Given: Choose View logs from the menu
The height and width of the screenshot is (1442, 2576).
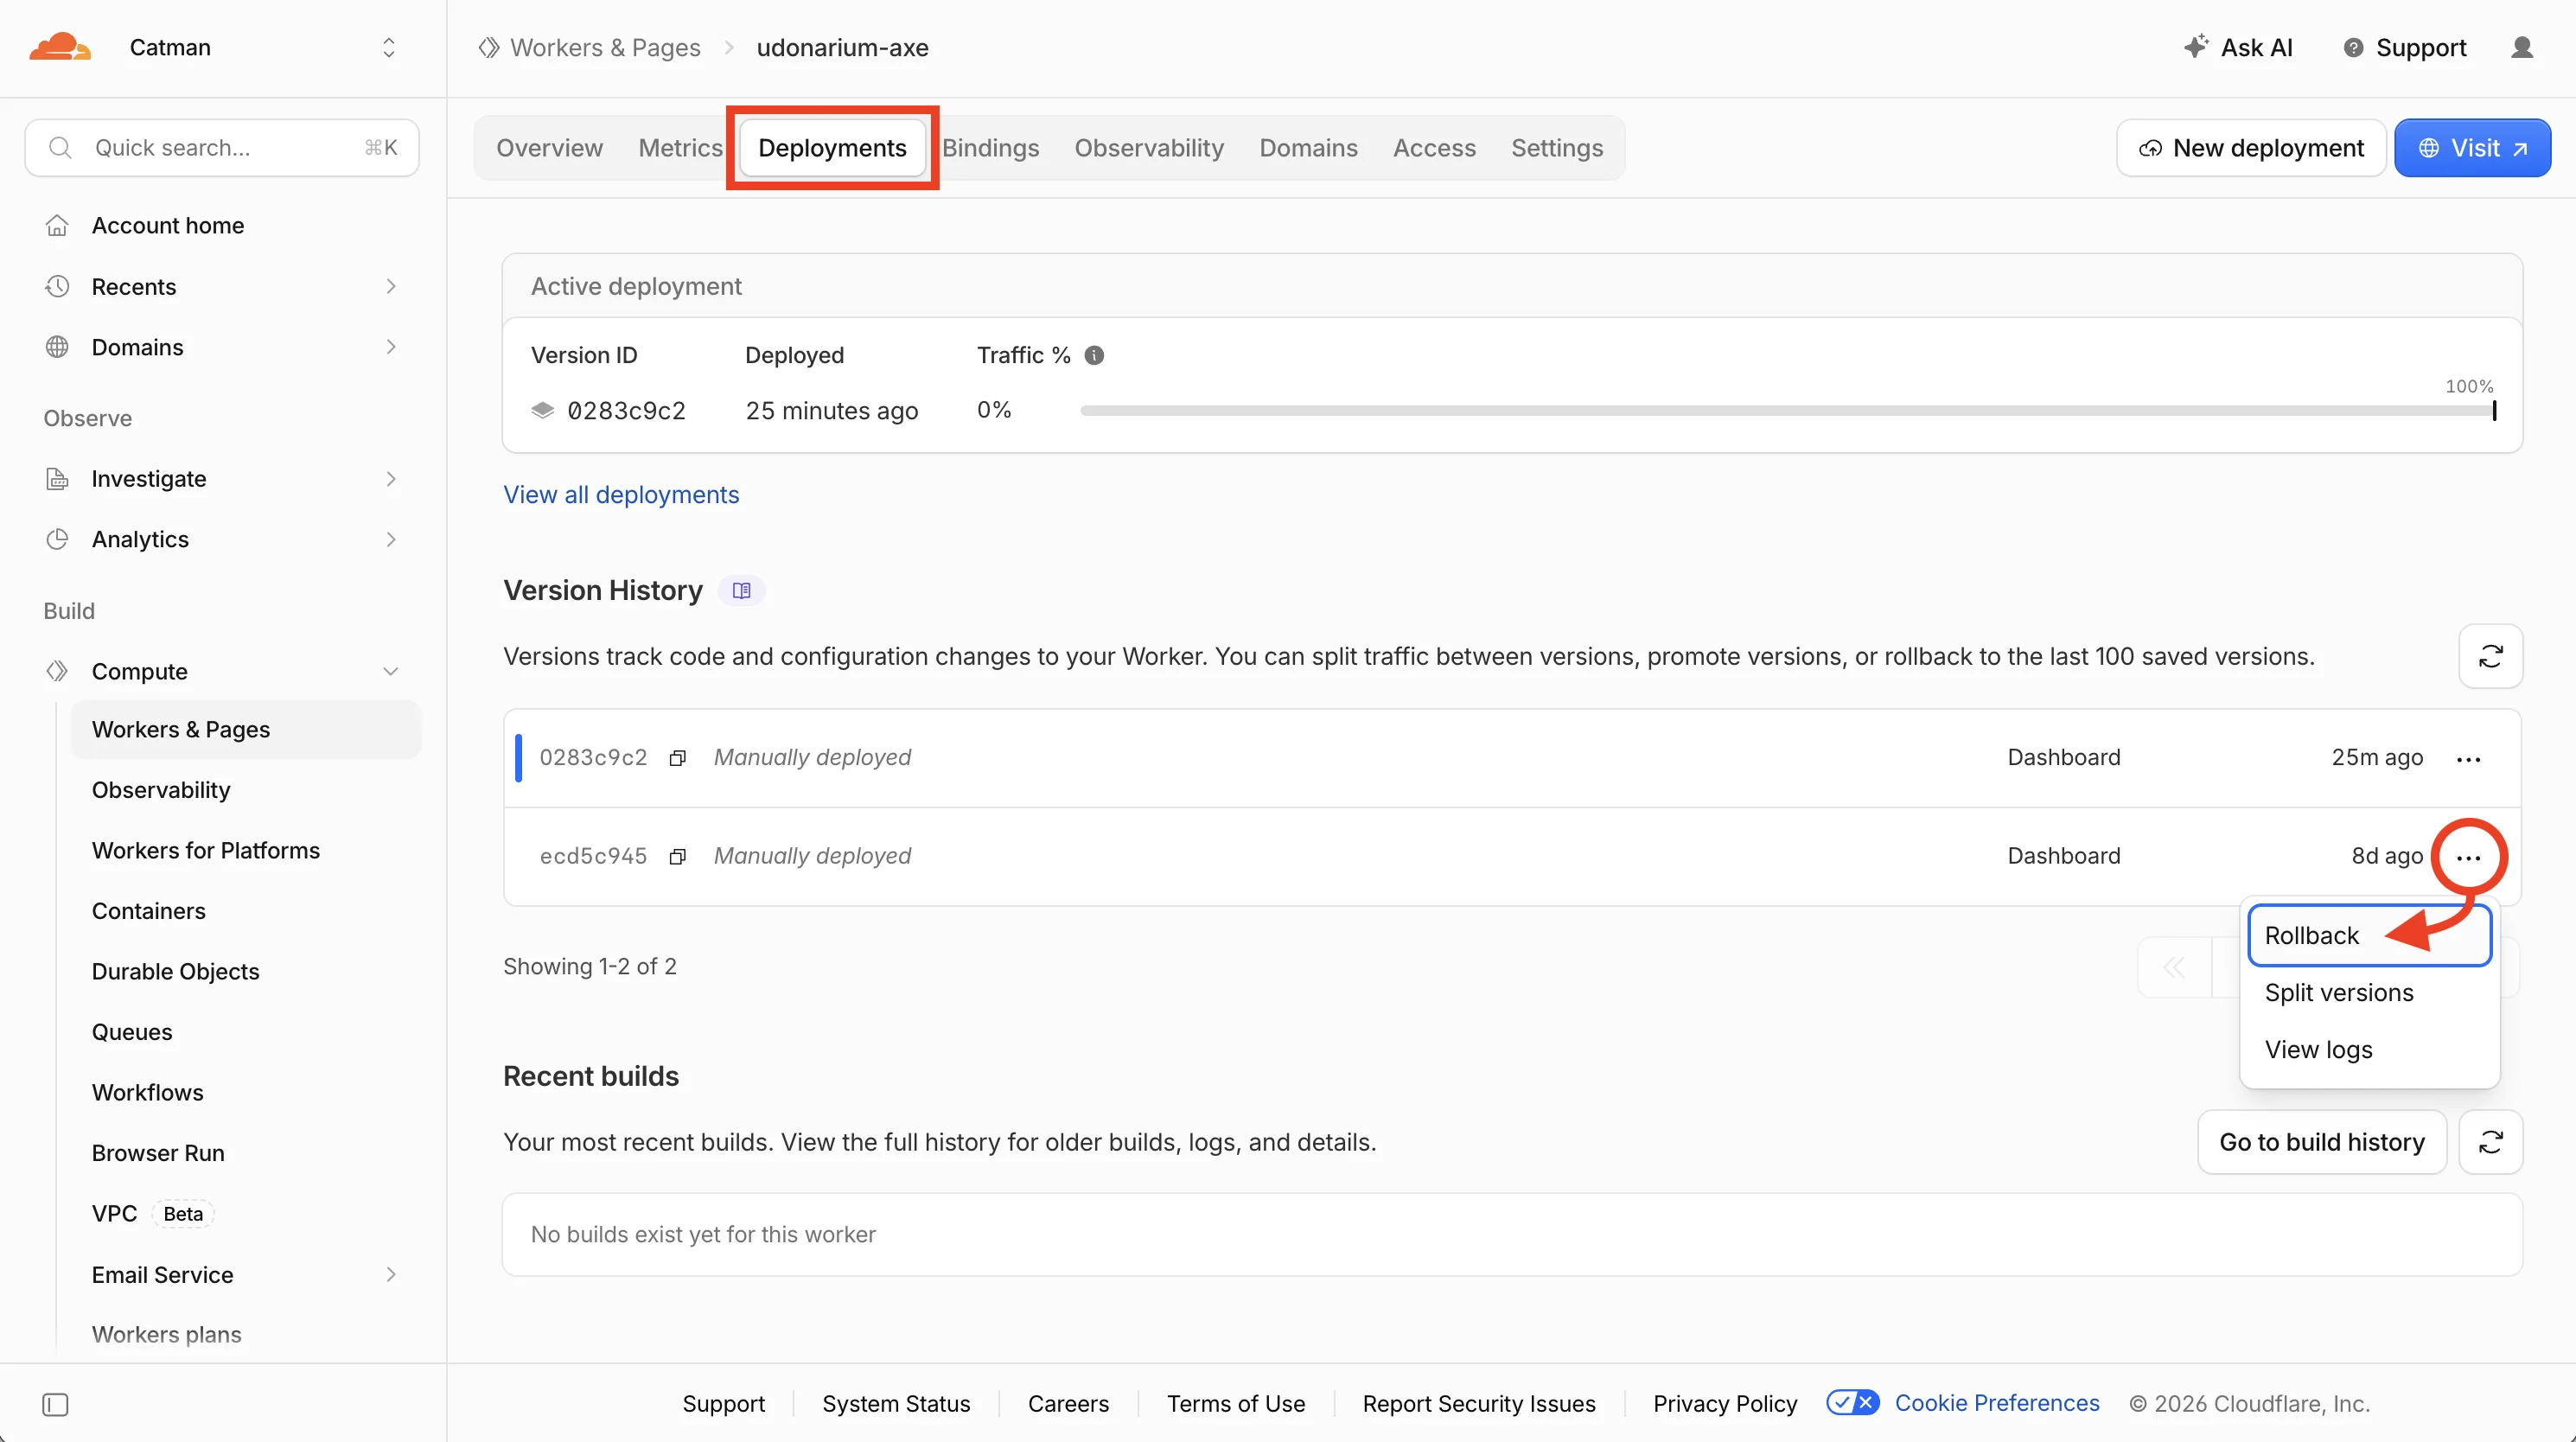Looking at the screenshot, I should coord(2318,1049).
